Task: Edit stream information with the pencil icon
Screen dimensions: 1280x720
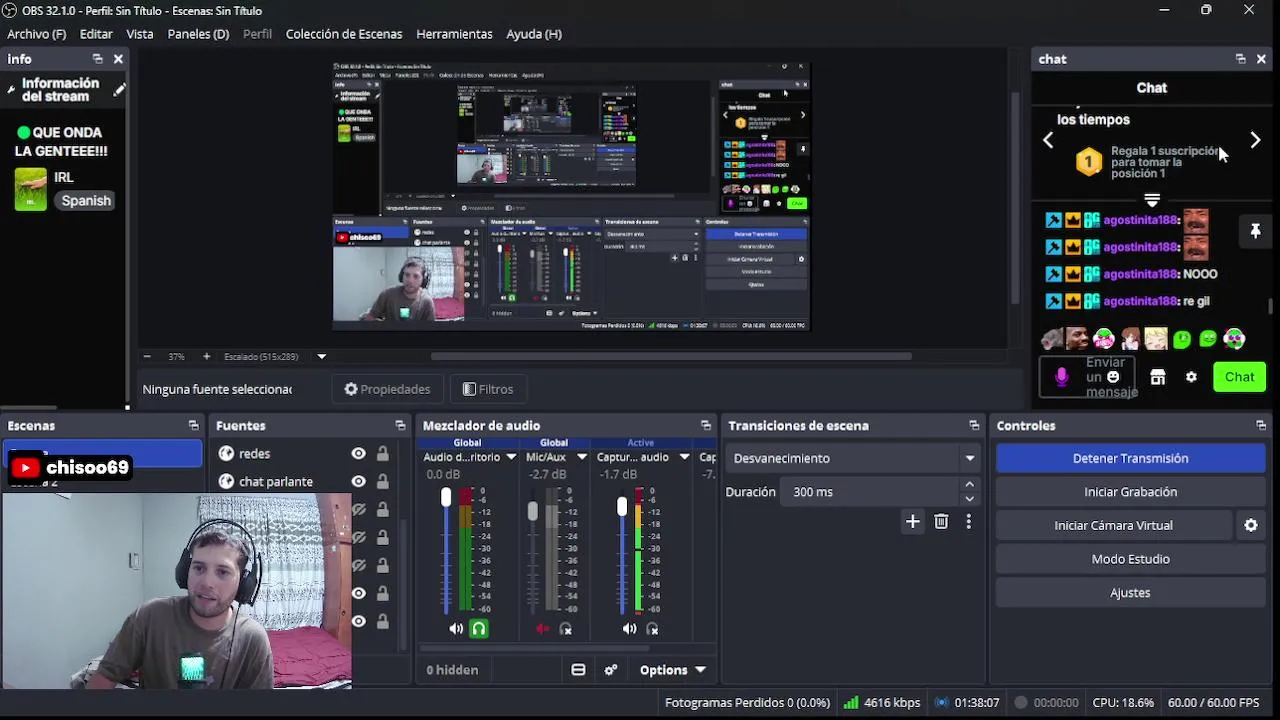Action: [119, 90]
